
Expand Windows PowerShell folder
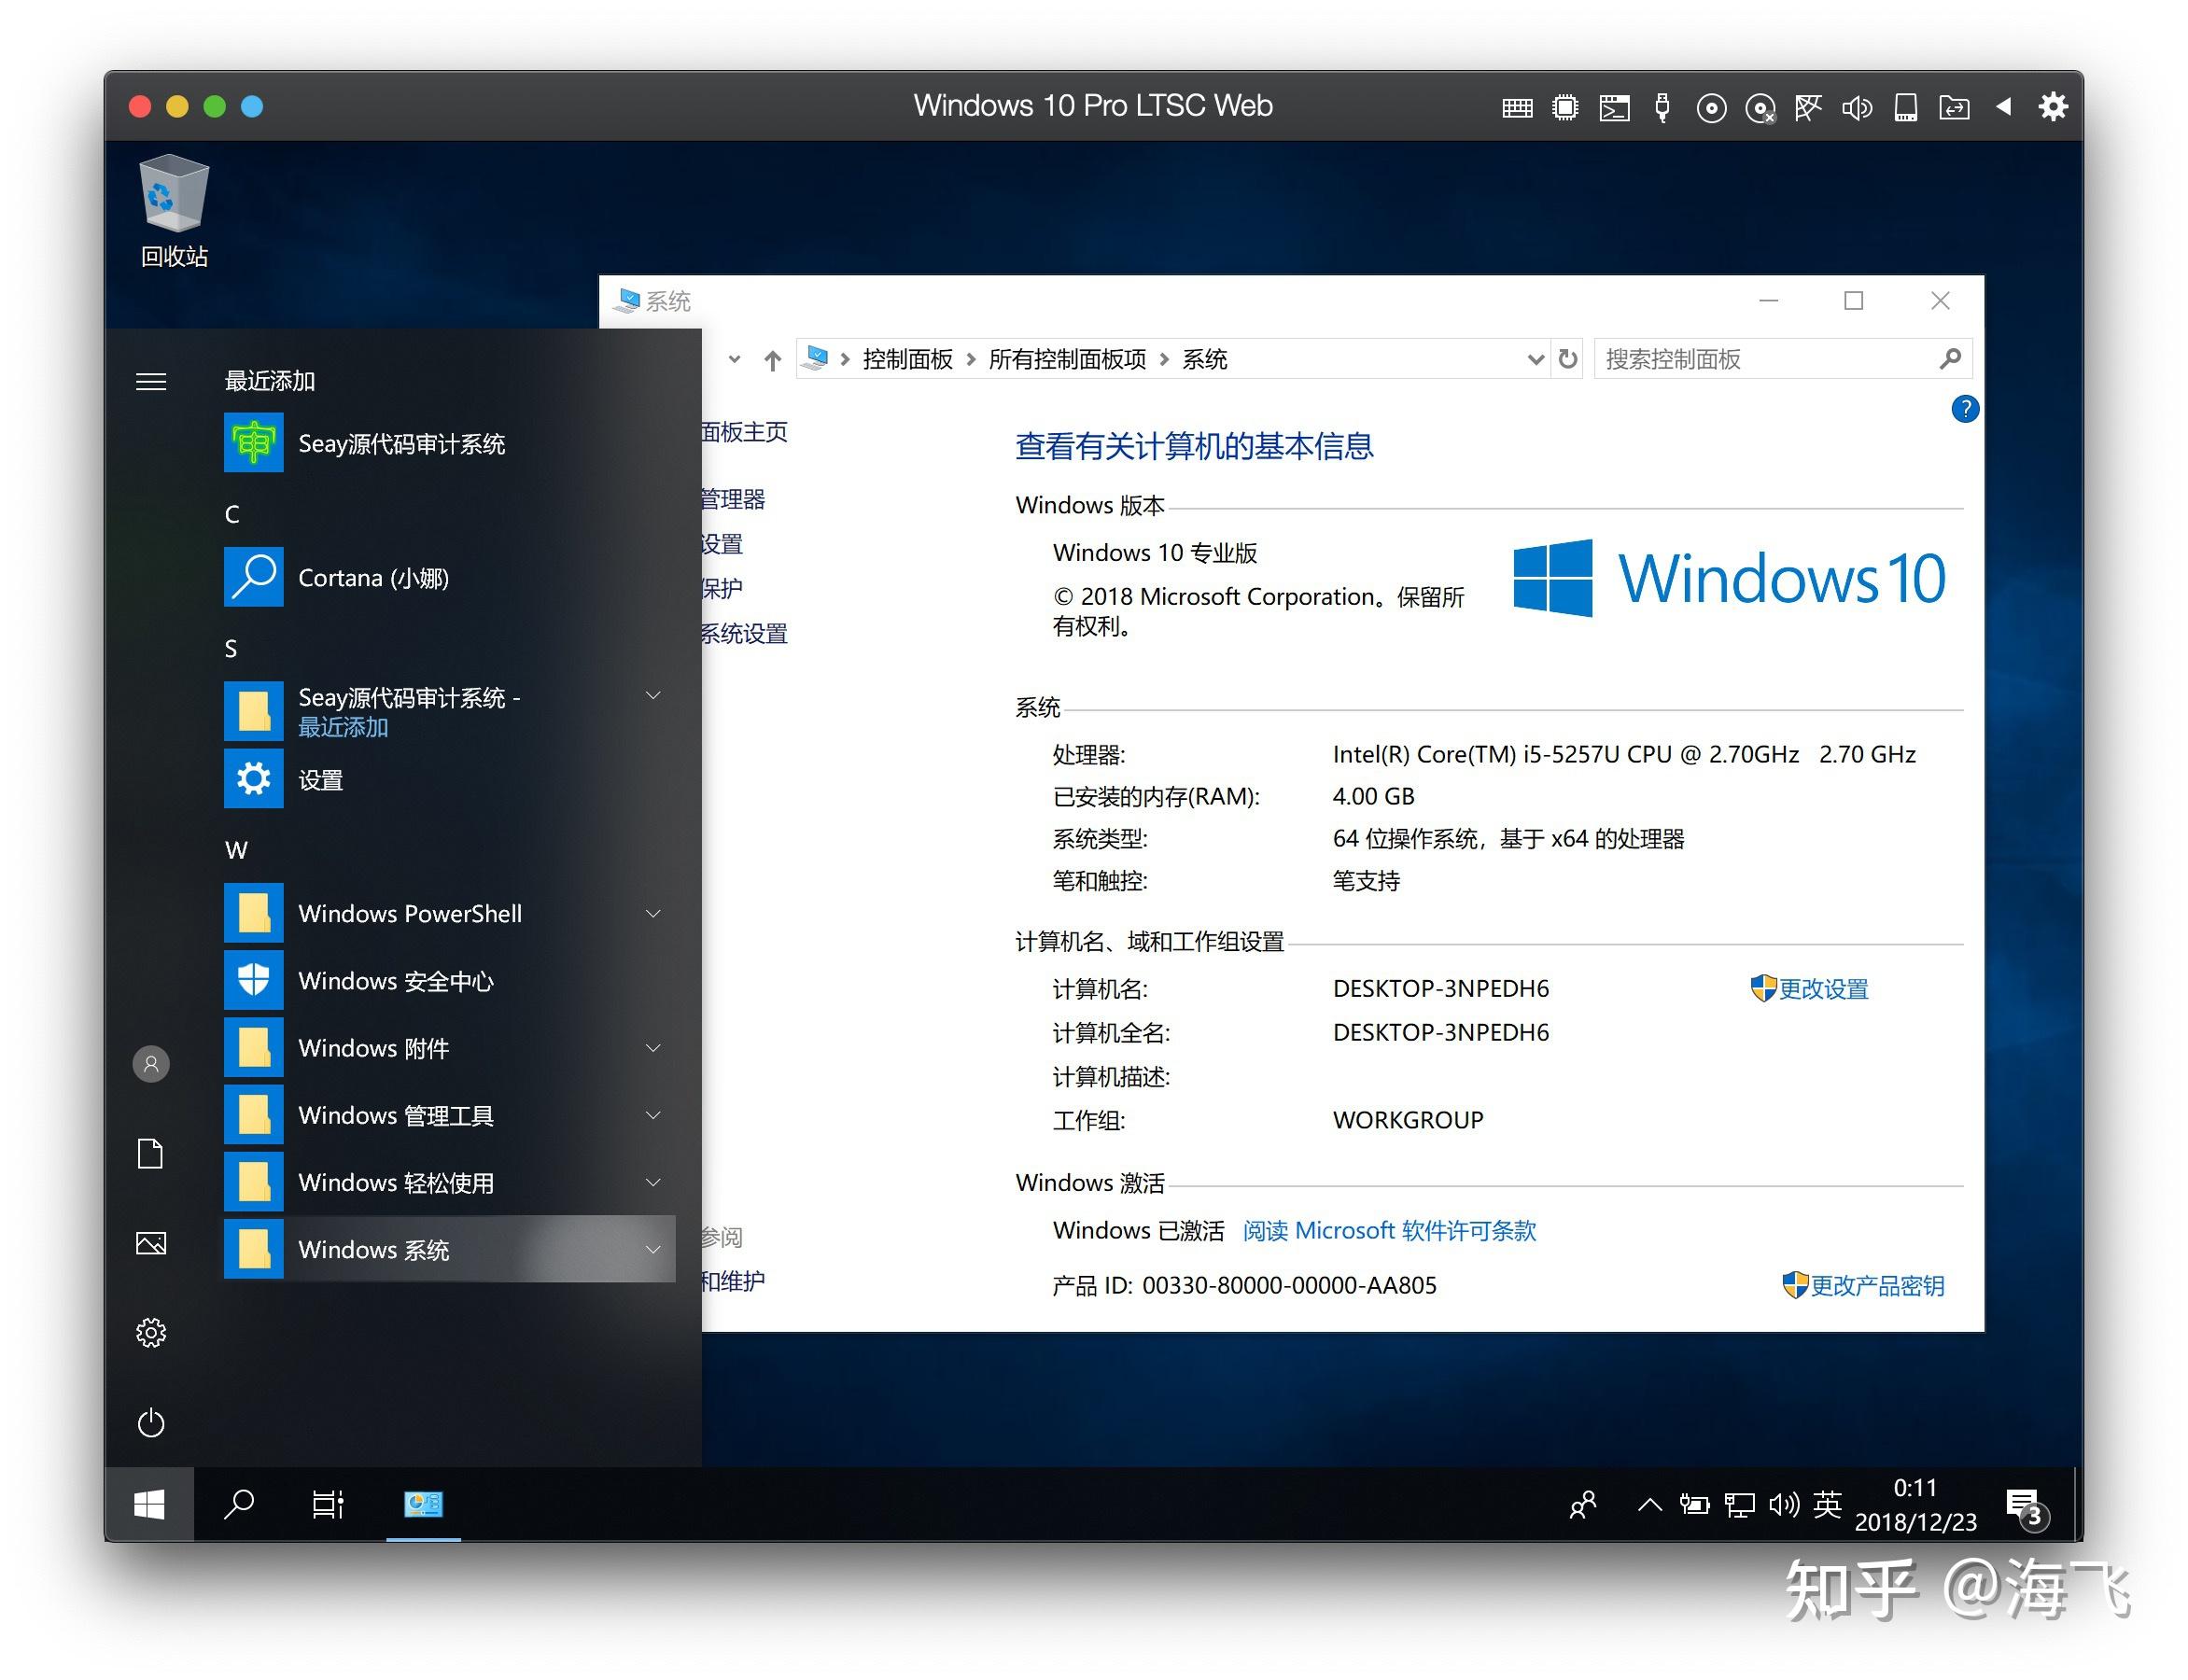(652, 913)
